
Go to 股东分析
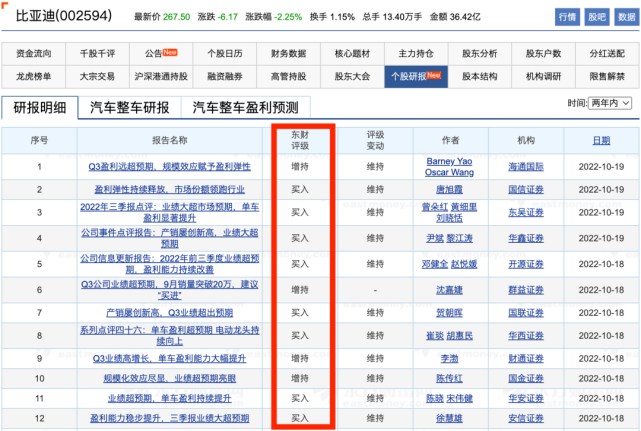(480, 54)
